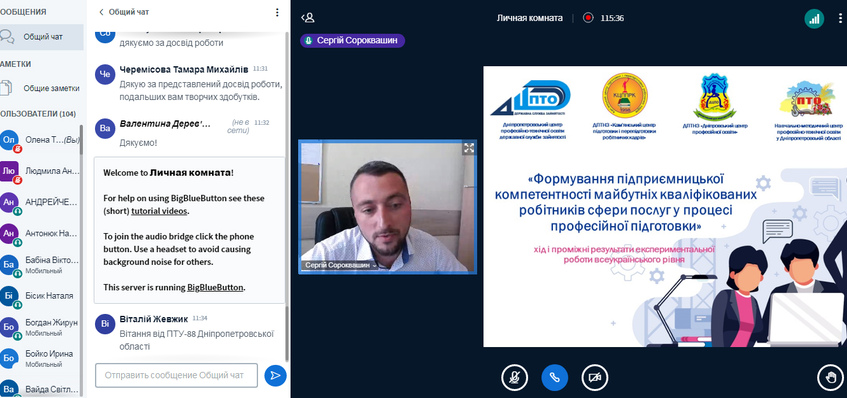Image resolution: width=847 pixels, height=398 pixels.
Task: Open Общие заметки shared notes
Action: point(42,88)
